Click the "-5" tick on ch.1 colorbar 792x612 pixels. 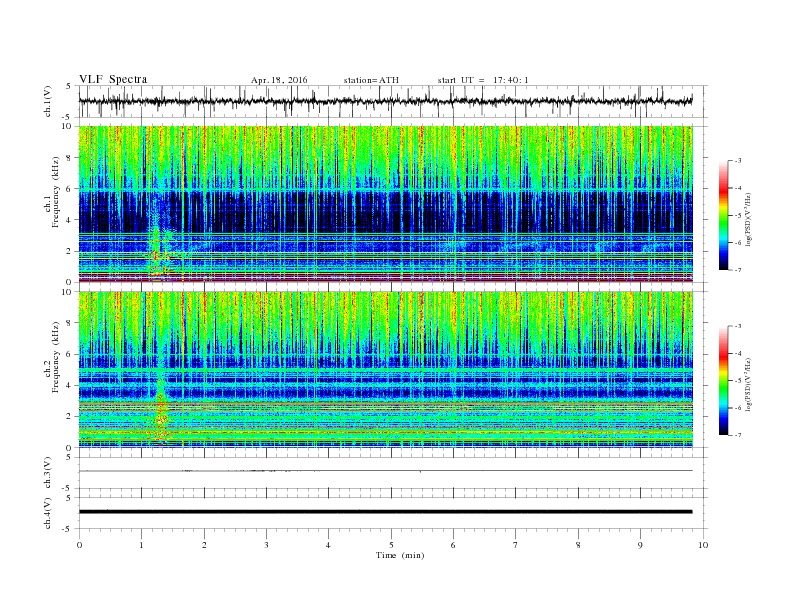pos(738,216)
